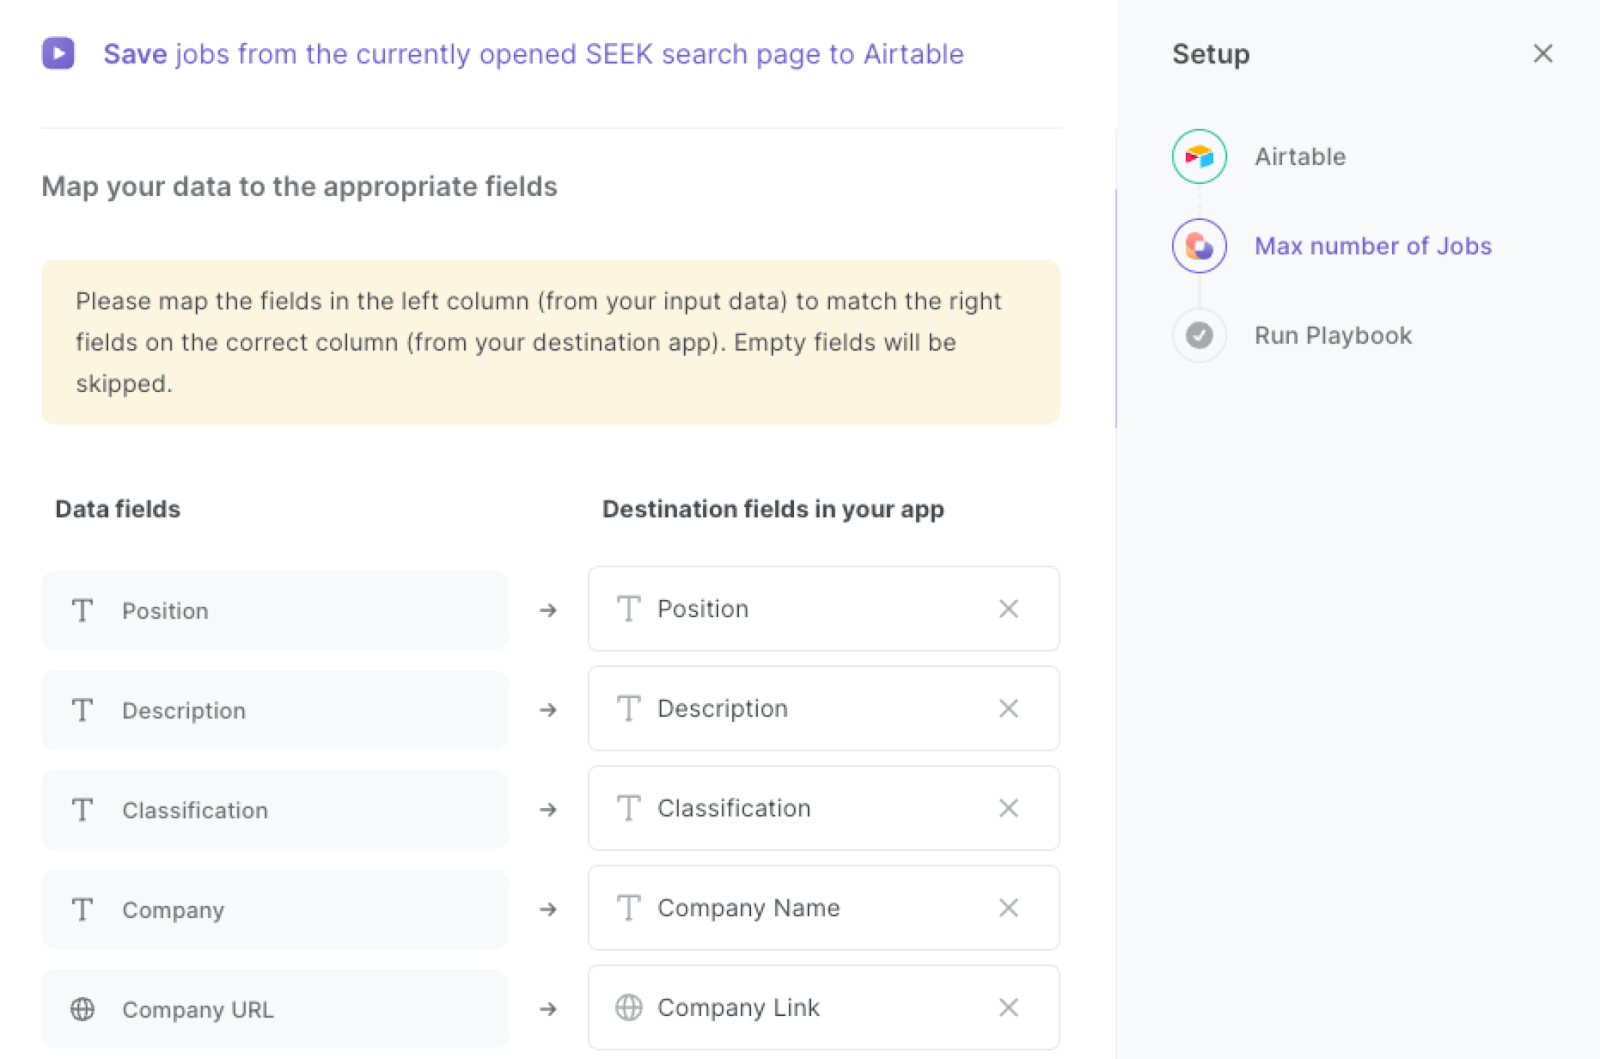
Task: Click the Description data field
Action: 275,710
